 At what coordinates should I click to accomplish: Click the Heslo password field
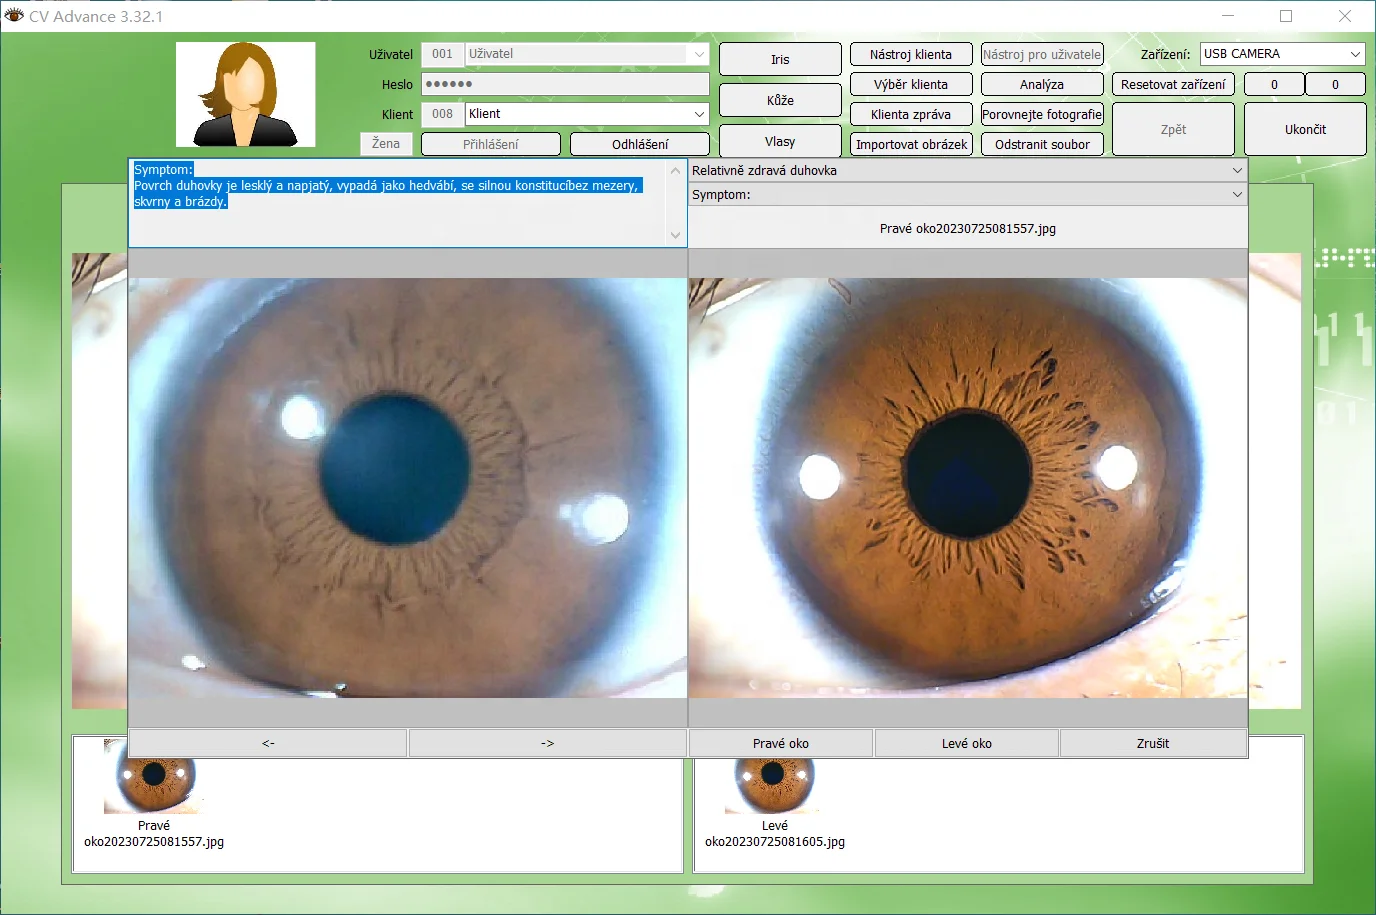(x=565, y=84)
